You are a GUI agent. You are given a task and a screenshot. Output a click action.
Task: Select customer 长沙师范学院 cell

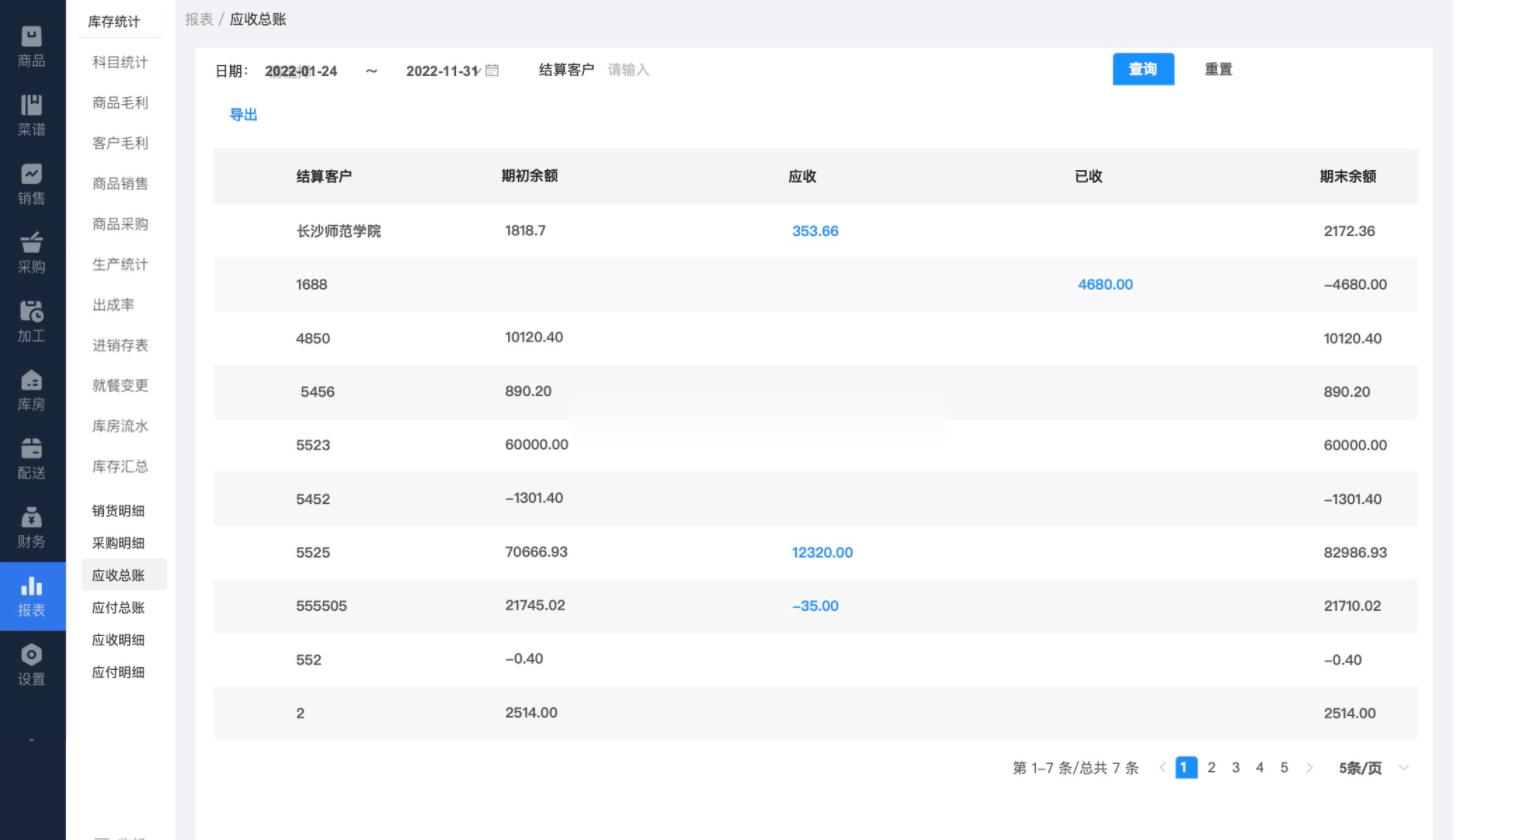click(x=338, y=231)
